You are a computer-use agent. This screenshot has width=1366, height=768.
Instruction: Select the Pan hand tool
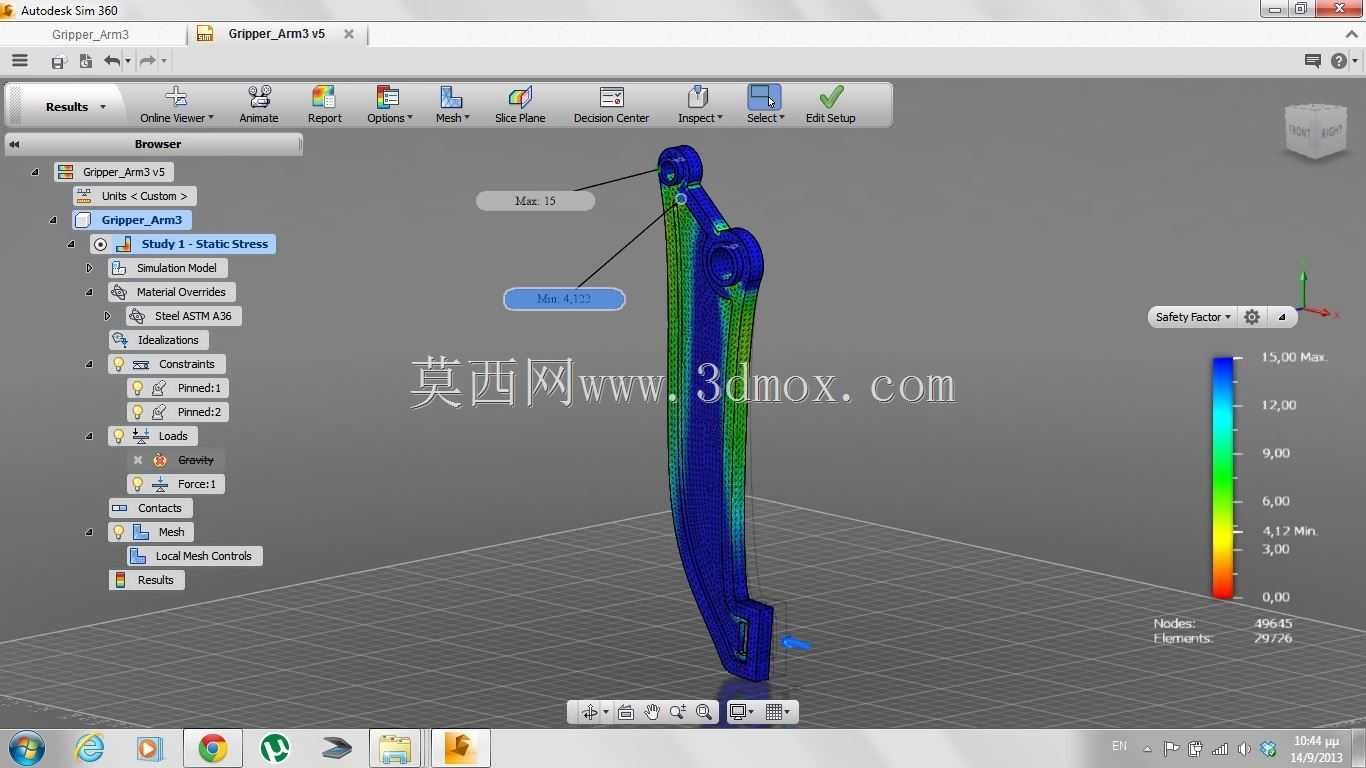coord(652,712)
